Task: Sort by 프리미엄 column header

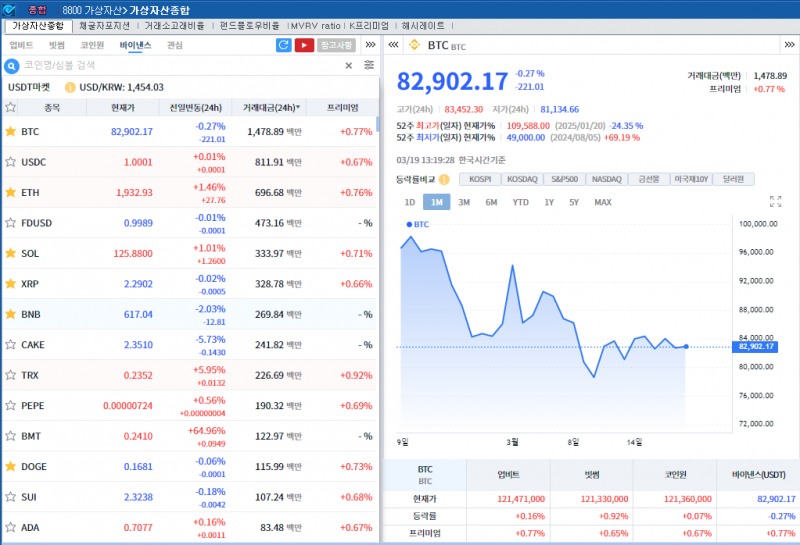Action: coord(343,108)
